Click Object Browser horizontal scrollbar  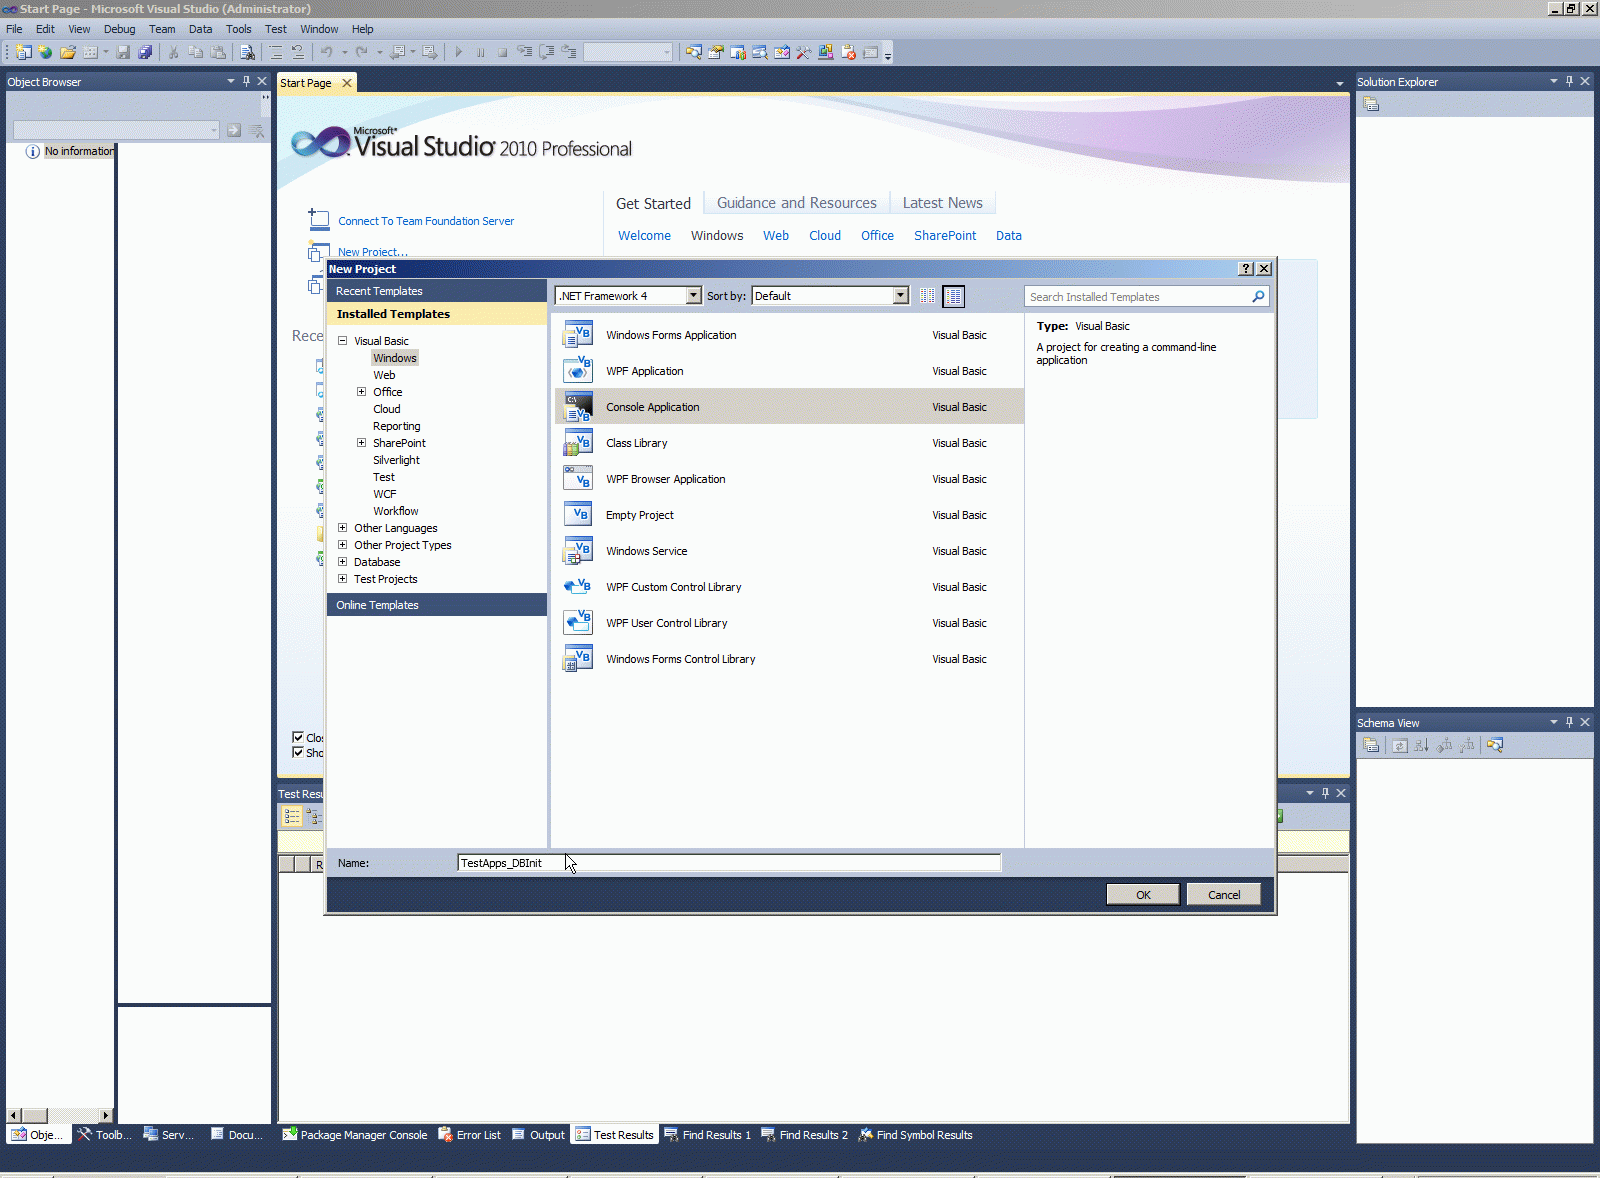click(60, 1115)
